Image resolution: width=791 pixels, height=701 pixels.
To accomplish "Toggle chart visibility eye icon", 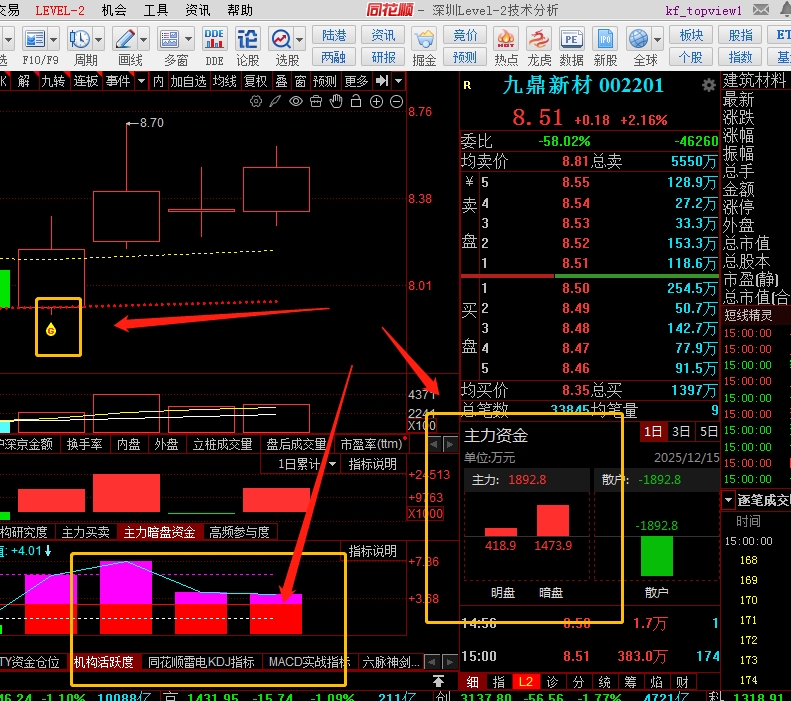I will click(296, 101).
